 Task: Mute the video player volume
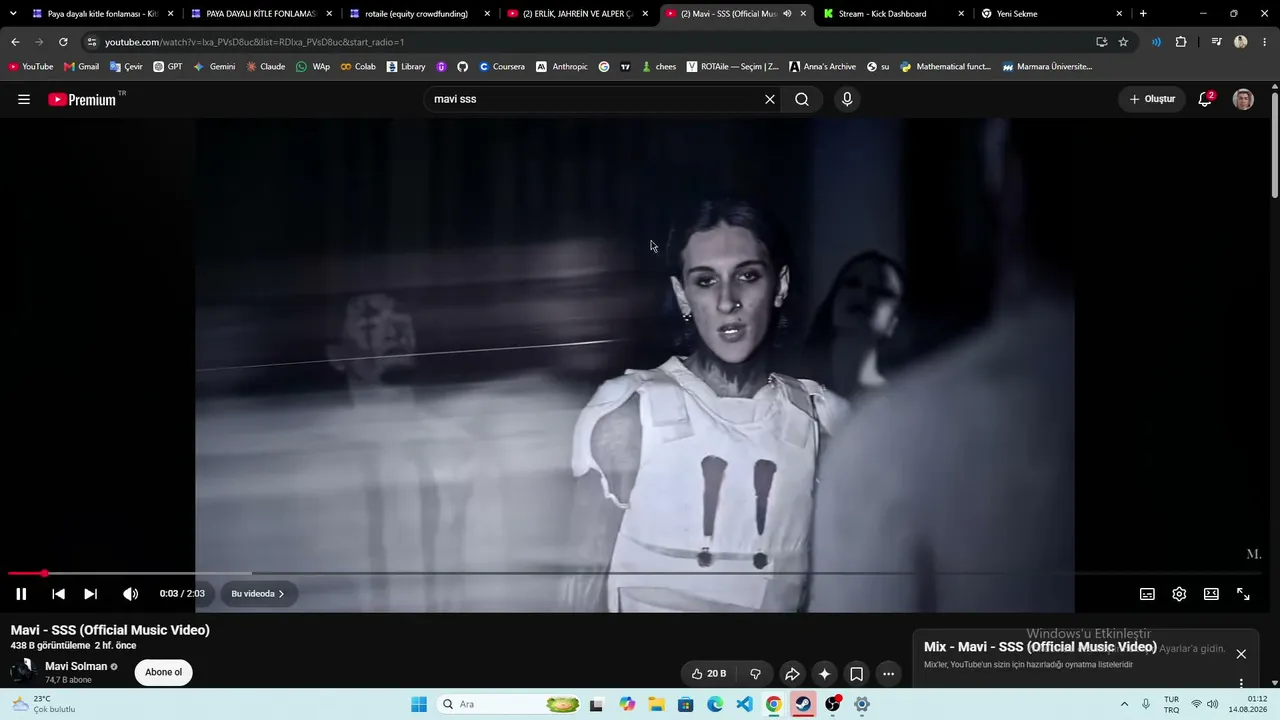130,594
